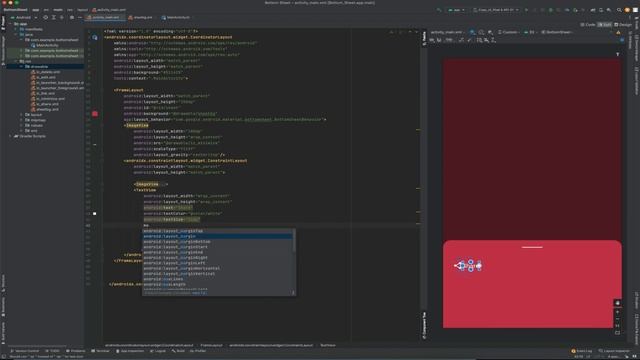Open the Terminal tool window
Image resolution: width=640 pixels, height=360 pixels.
click(101, 351)
